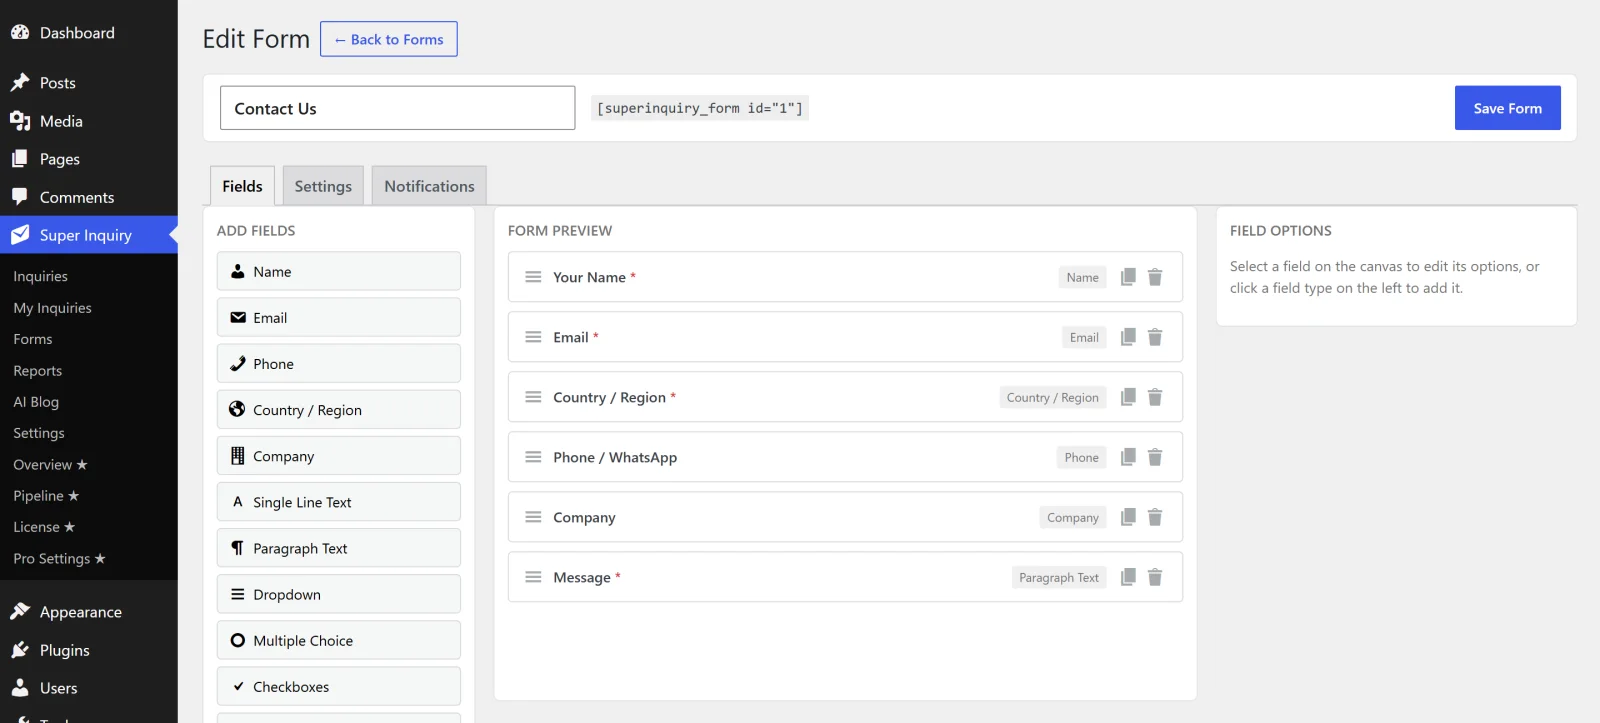1600x723 pixels.
Task: Select the Message field label
Action: 582,577
